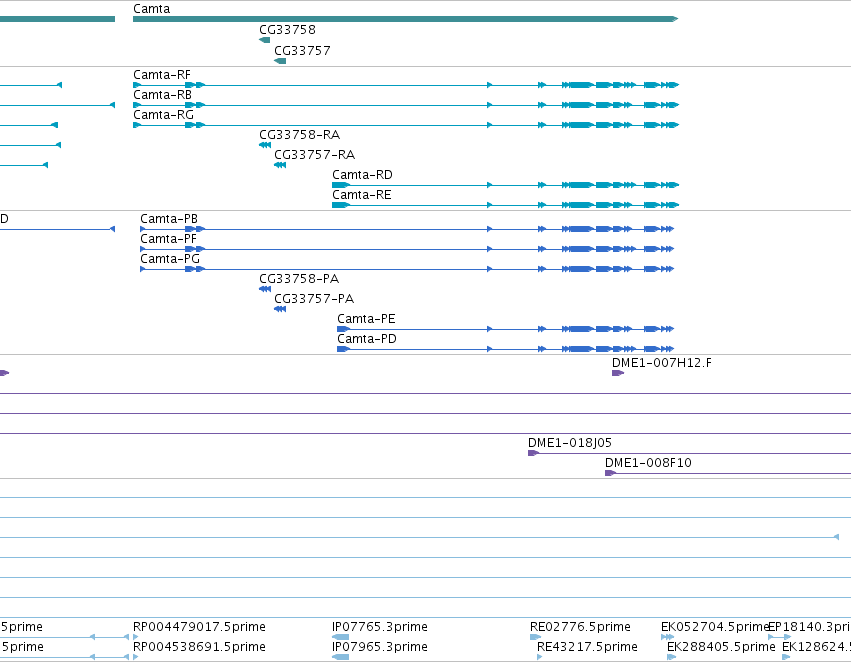Click the RE02776.5prime EST glyph
Viewport: 851px width, 662px height.
click(x=536, y=637)
